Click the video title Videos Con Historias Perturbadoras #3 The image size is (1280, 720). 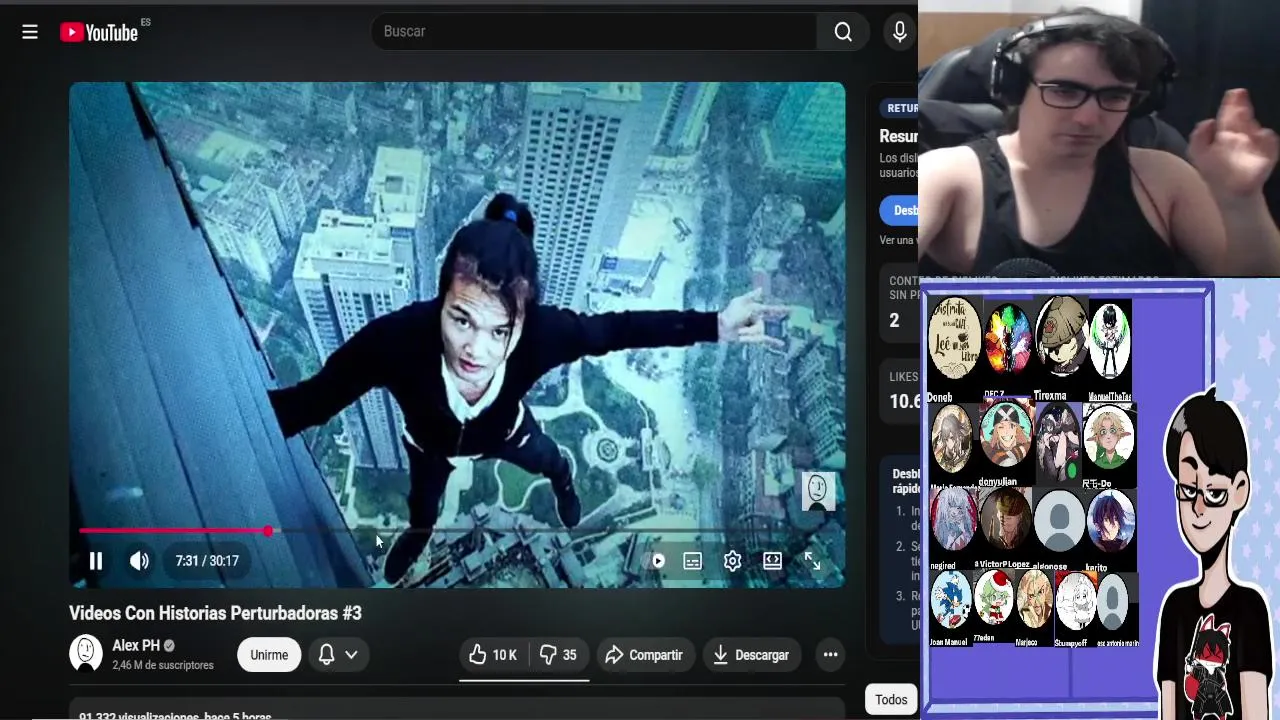[x=215, y=613]
